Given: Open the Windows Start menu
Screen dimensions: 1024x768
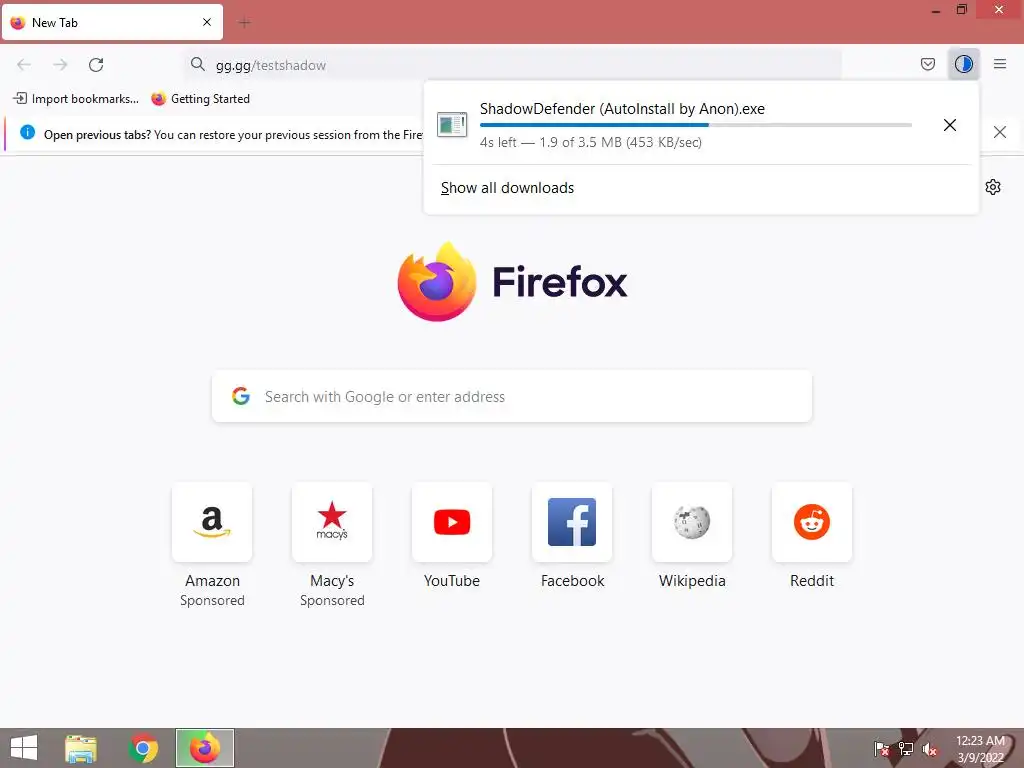Looking at the screenshot, I should (24, 748).
